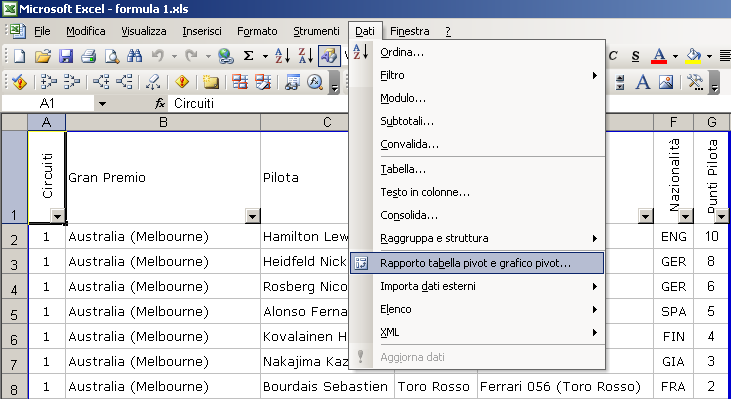Click Remove Precedent Arrows icon
The width and height of the screenshot is (731, 399).
coord(71,83)
